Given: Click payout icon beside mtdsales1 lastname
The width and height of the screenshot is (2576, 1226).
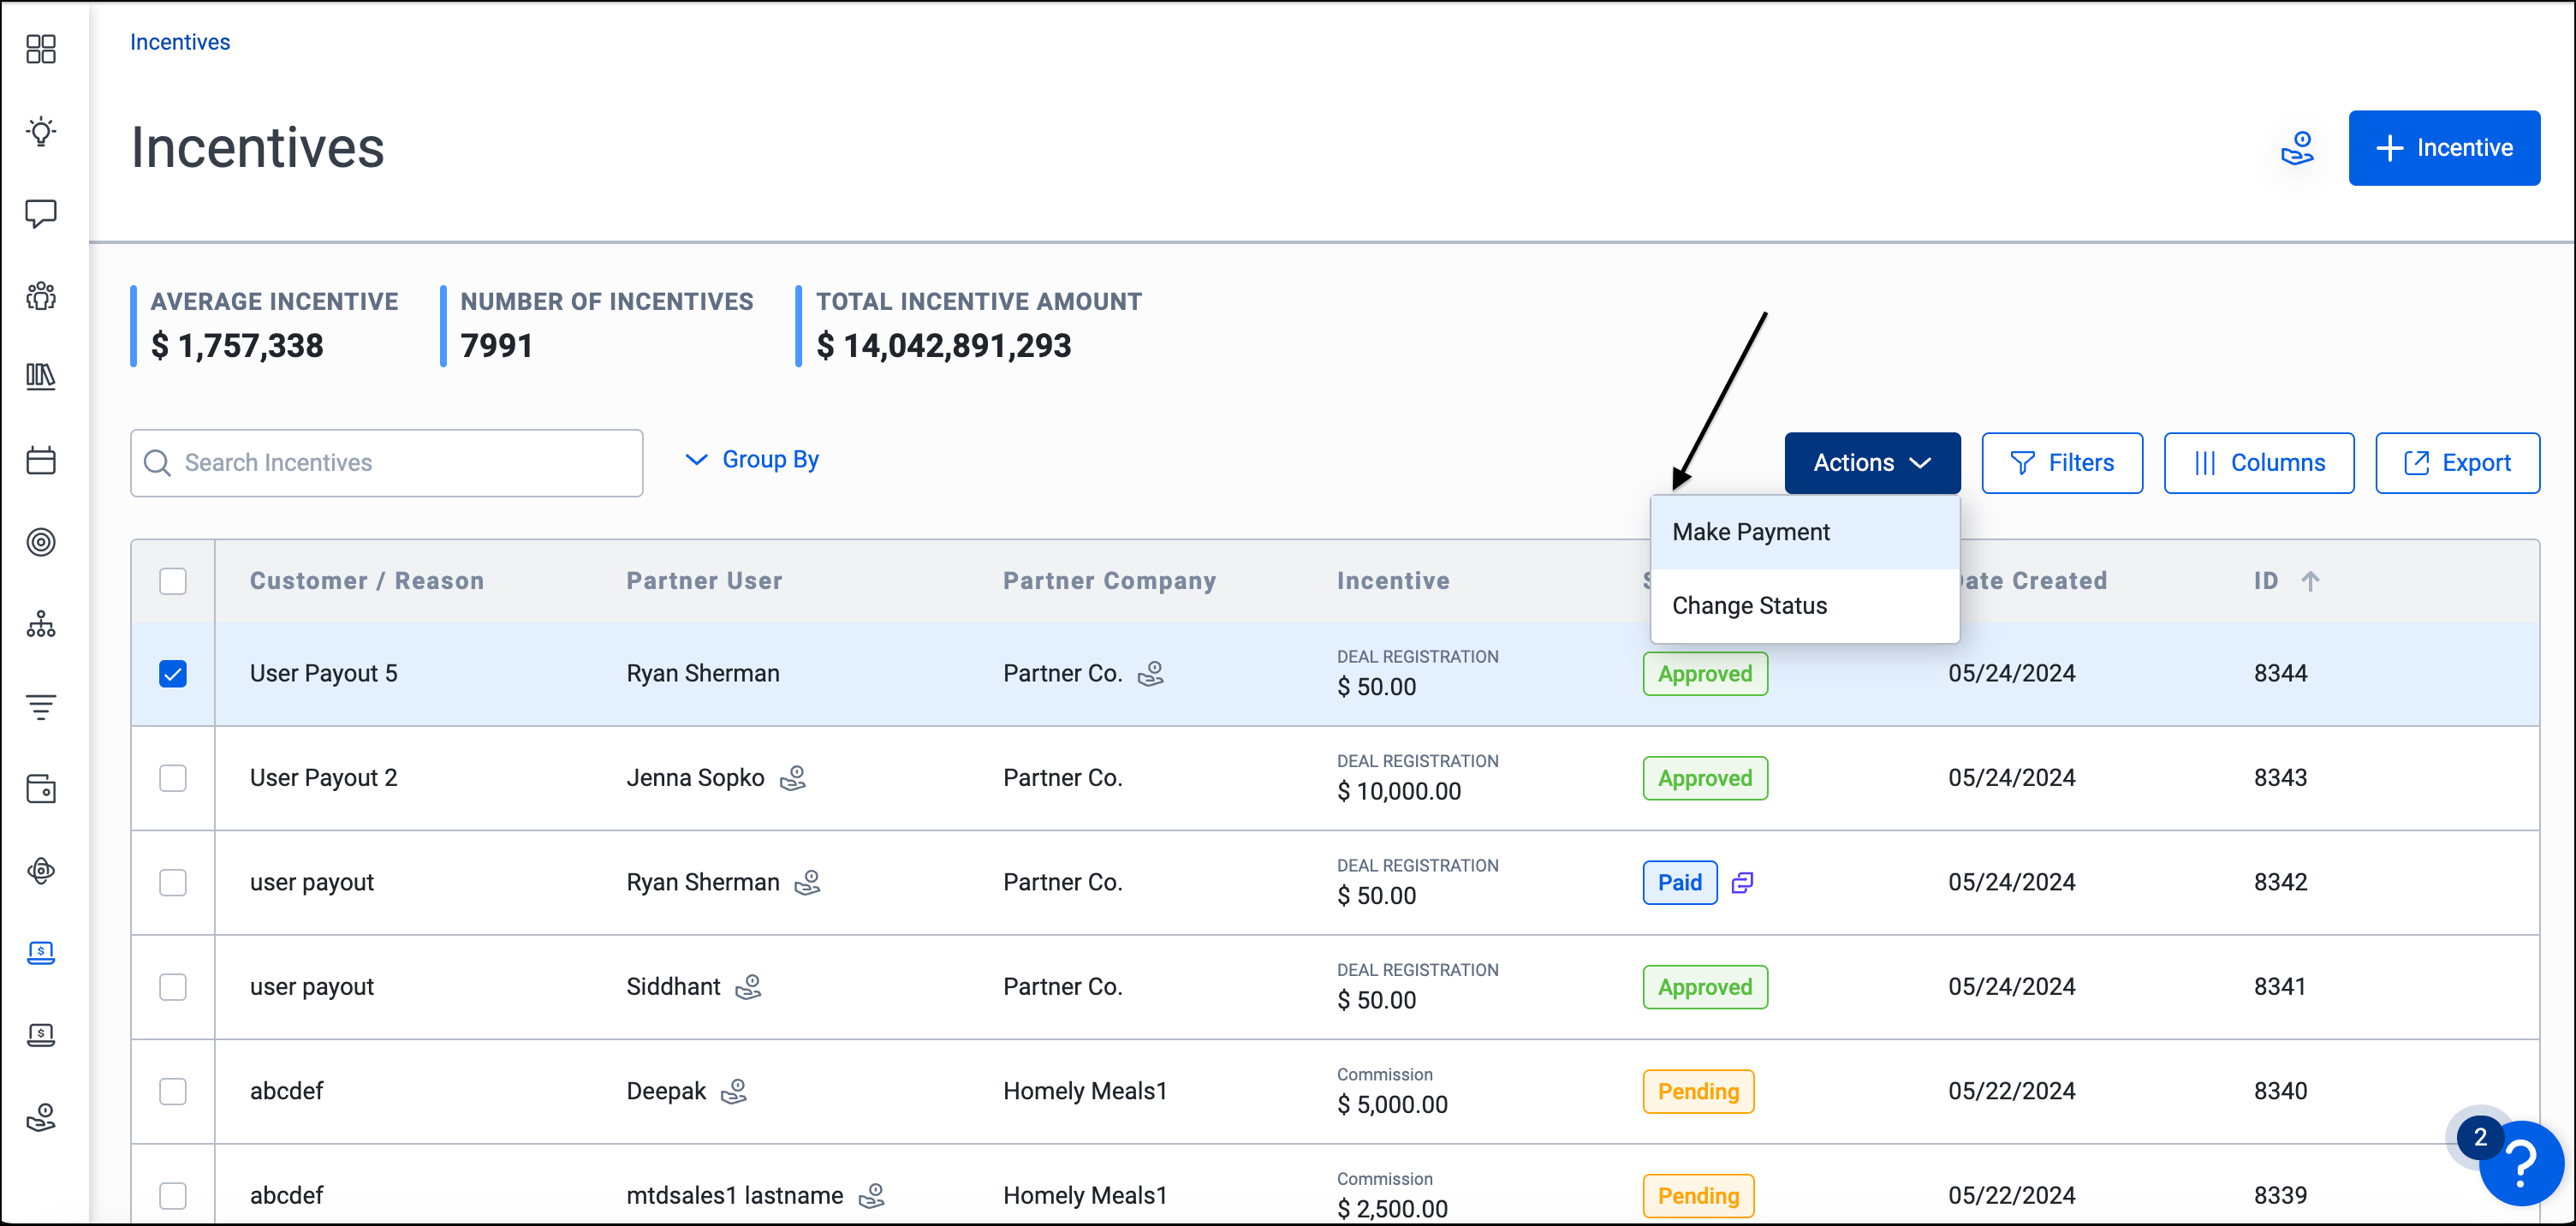Looking at the screenshot, I should point(872,1195).
